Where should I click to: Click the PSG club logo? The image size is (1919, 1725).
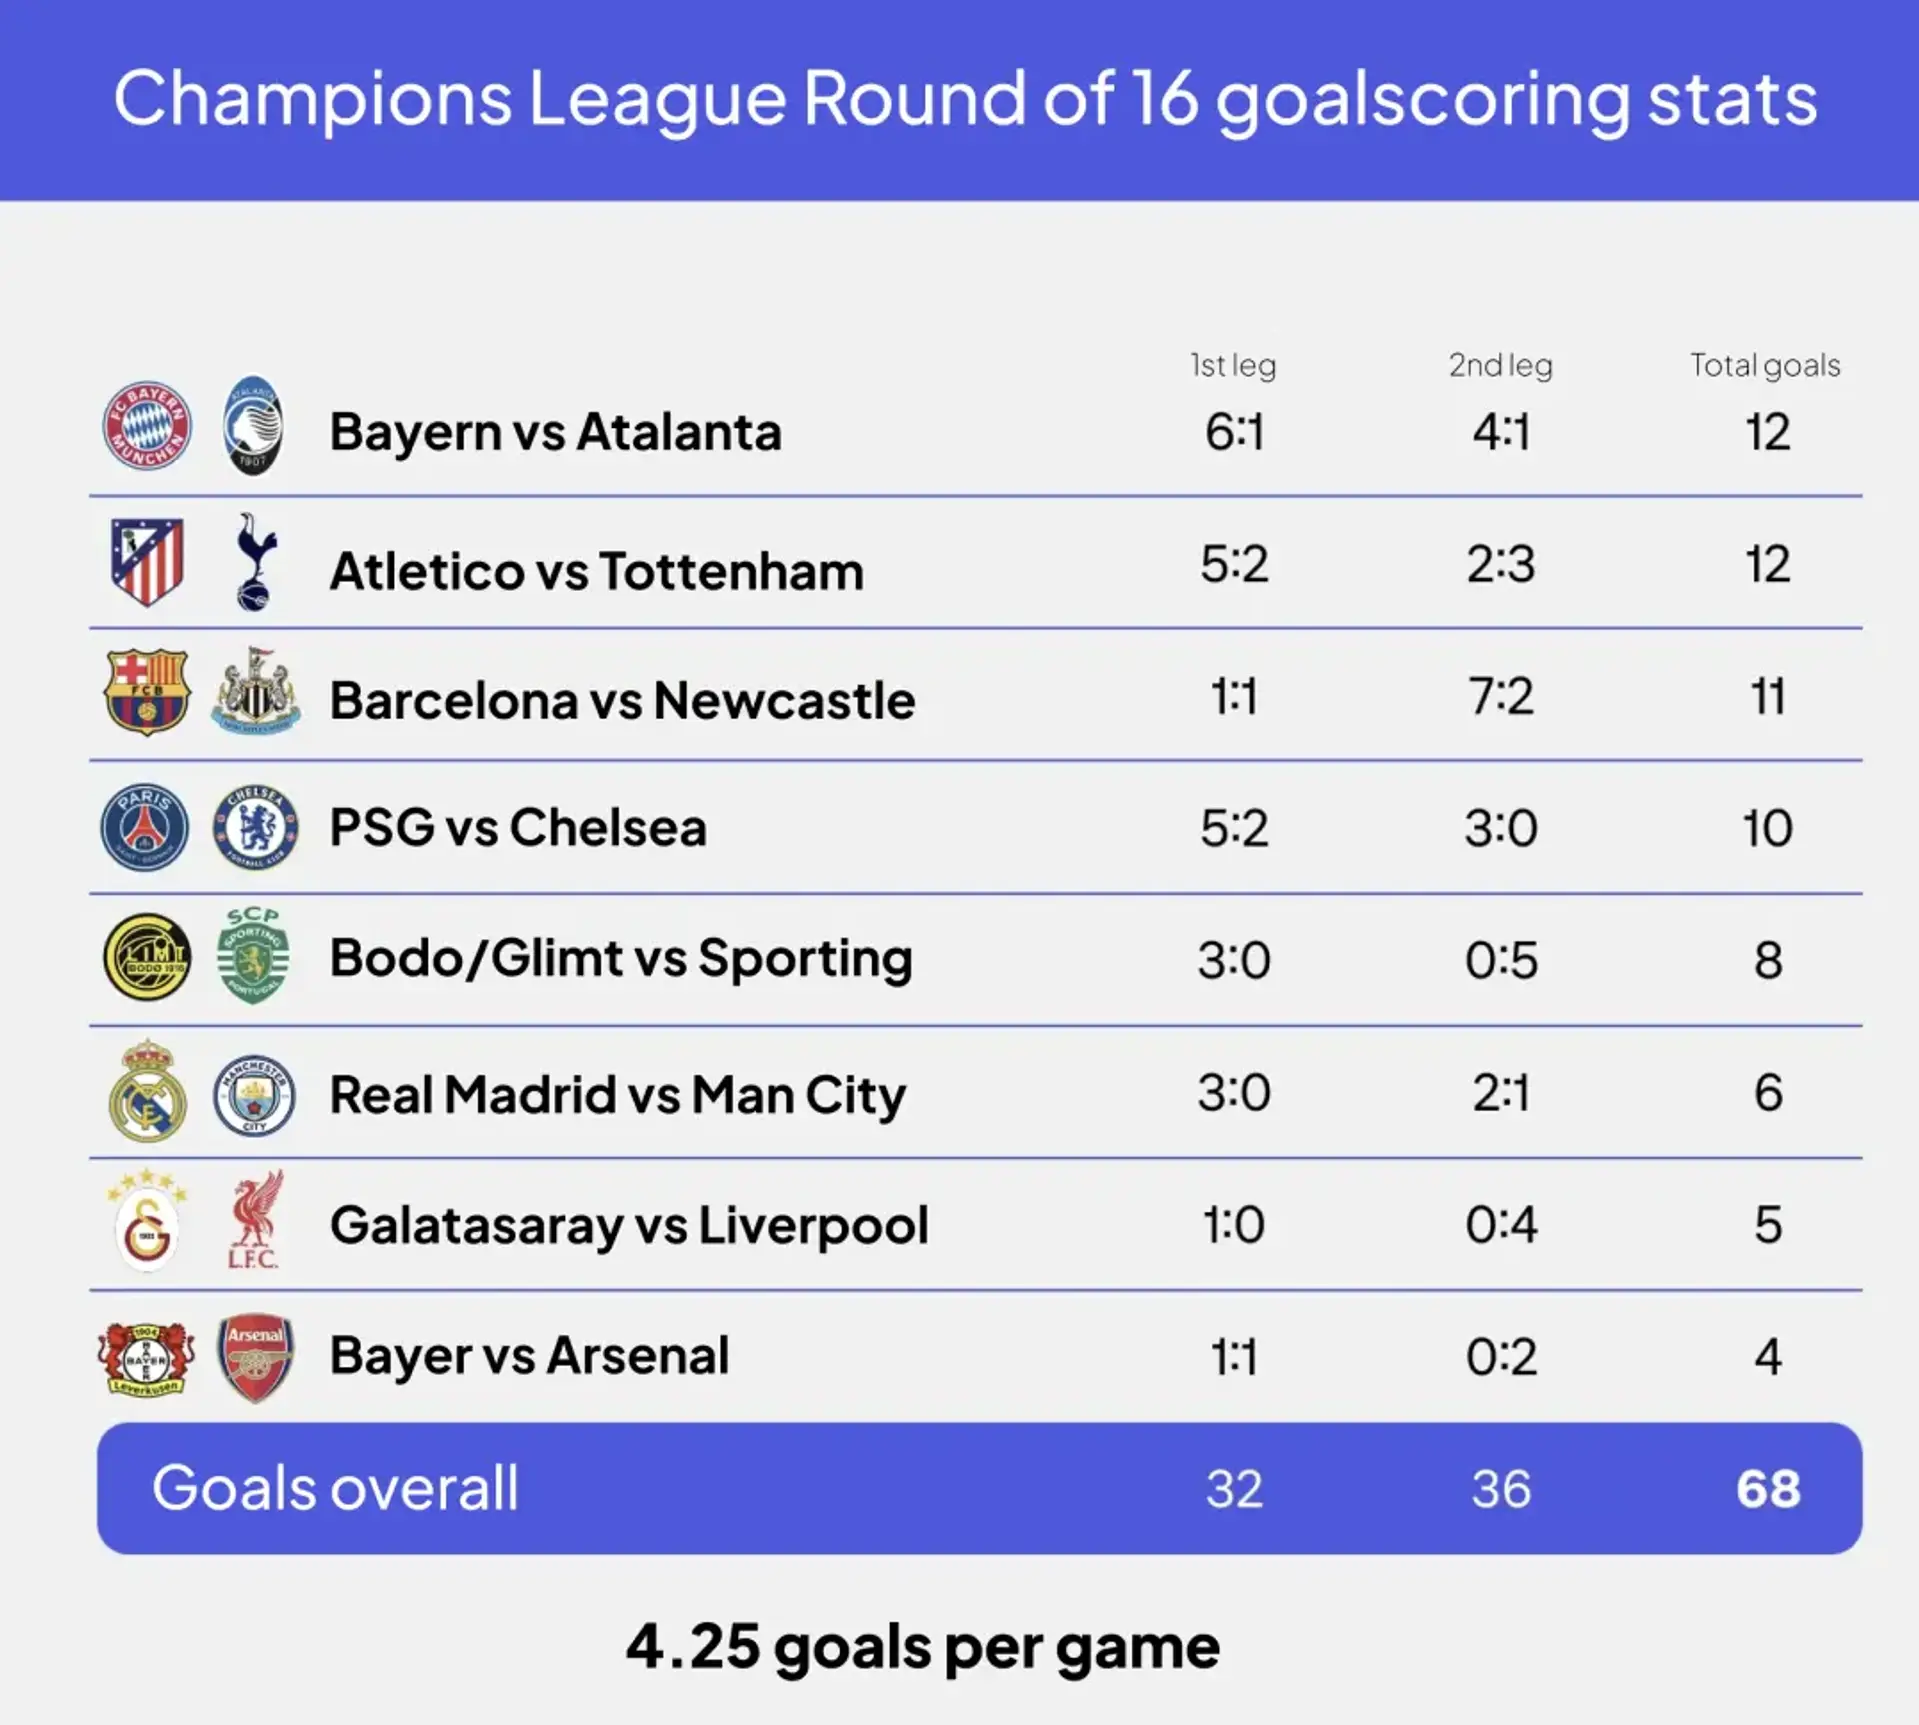click(145, 827)
